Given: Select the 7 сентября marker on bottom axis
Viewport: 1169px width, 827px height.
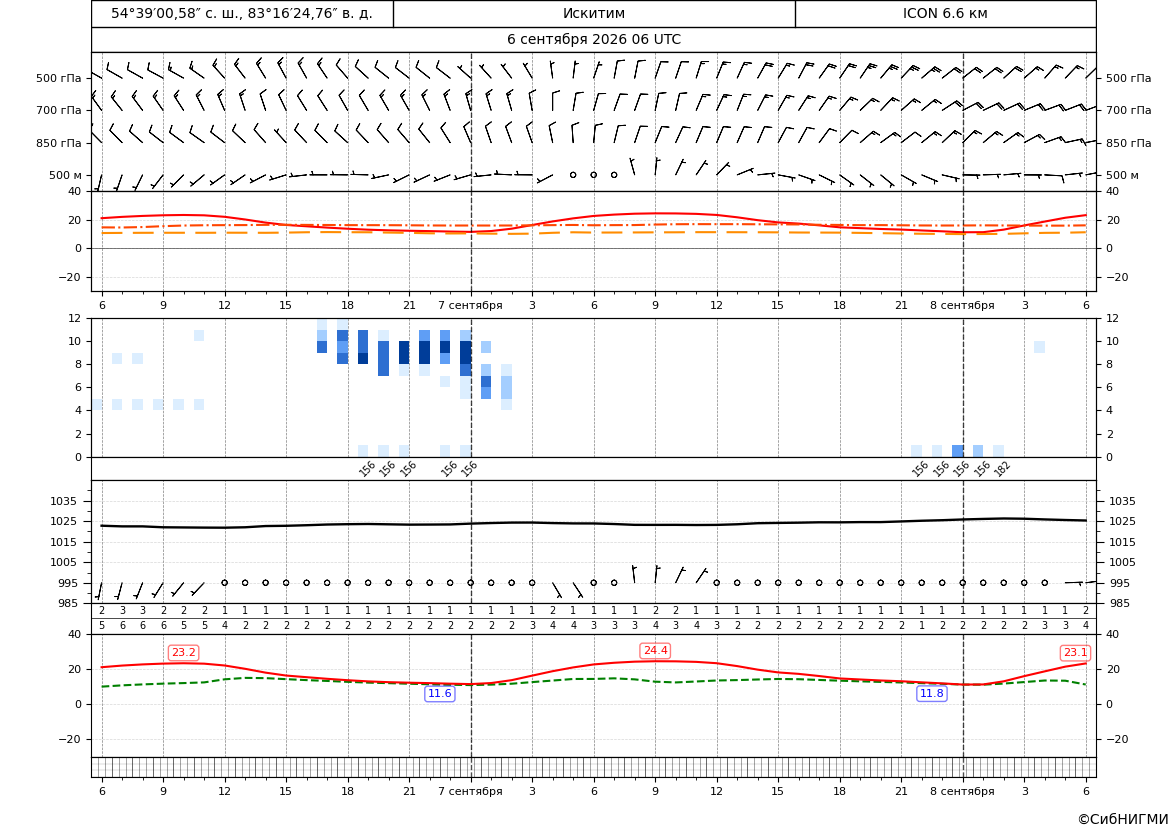Looking at the screenshot, I should pyautogui.click(x=470, y=791).
